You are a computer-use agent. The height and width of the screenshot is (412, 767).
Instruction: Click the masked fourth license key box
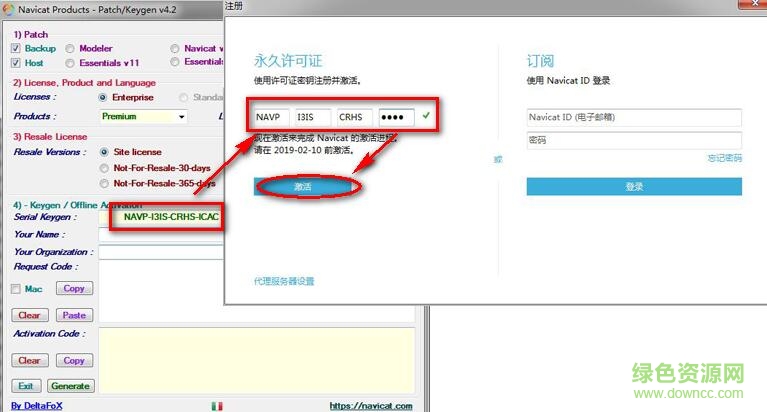397,117
